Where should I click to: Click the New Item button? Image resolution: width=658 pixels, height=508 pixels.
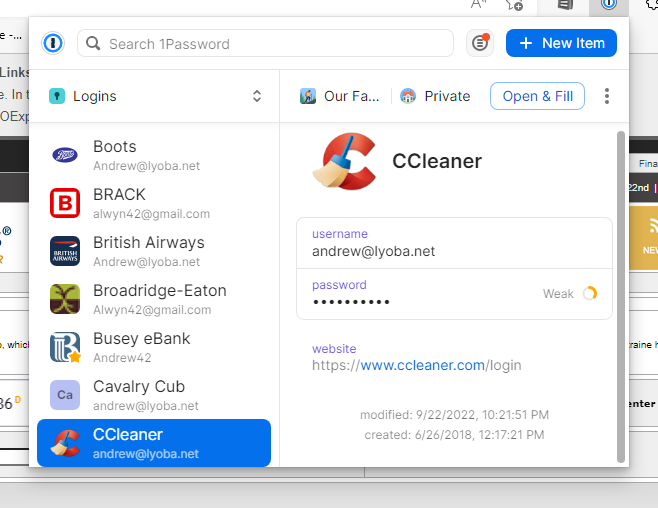[x=561, y=43]
